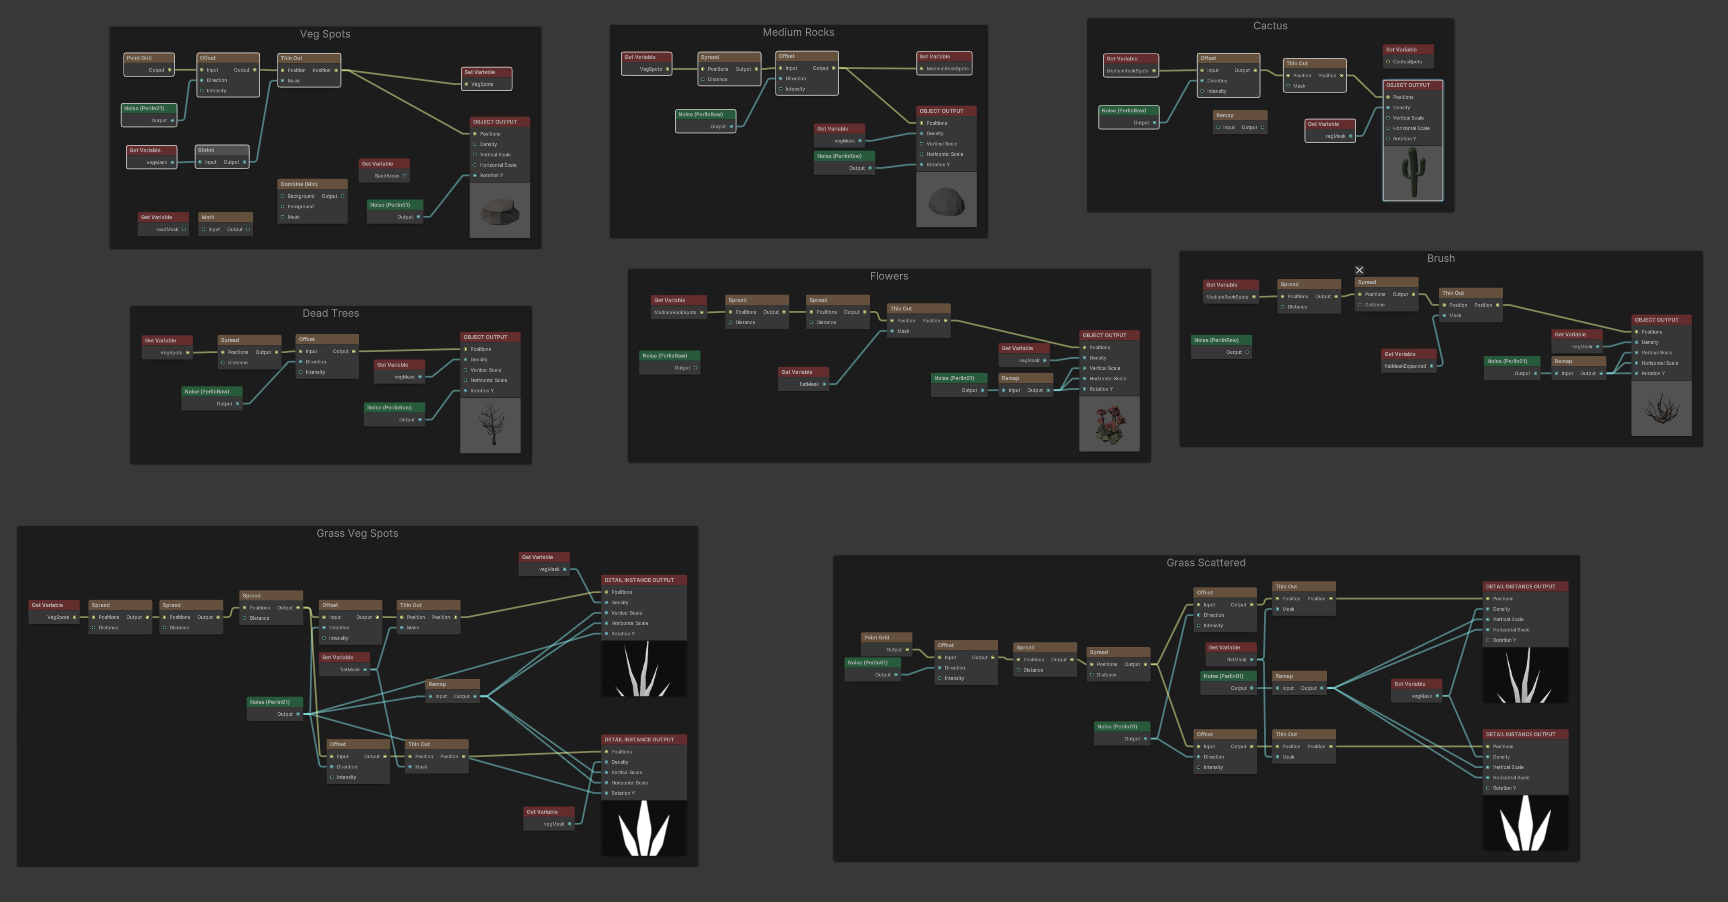Click the Grass Veg Spots group title

point(357,533)
